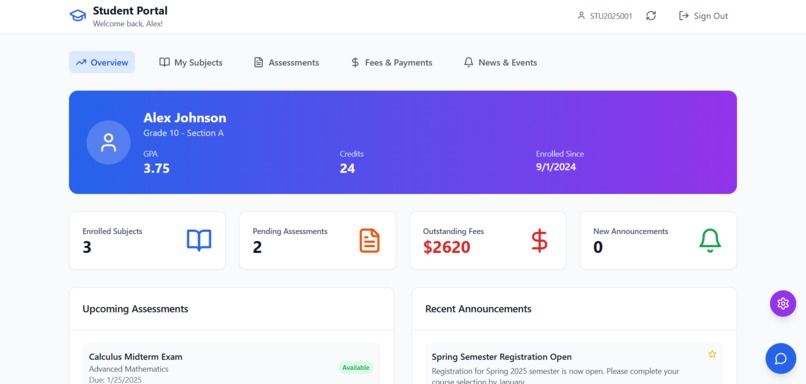Open the Calculus Midterm Exam entry
The image size is (806, 384).
click(x=231, y=364)
